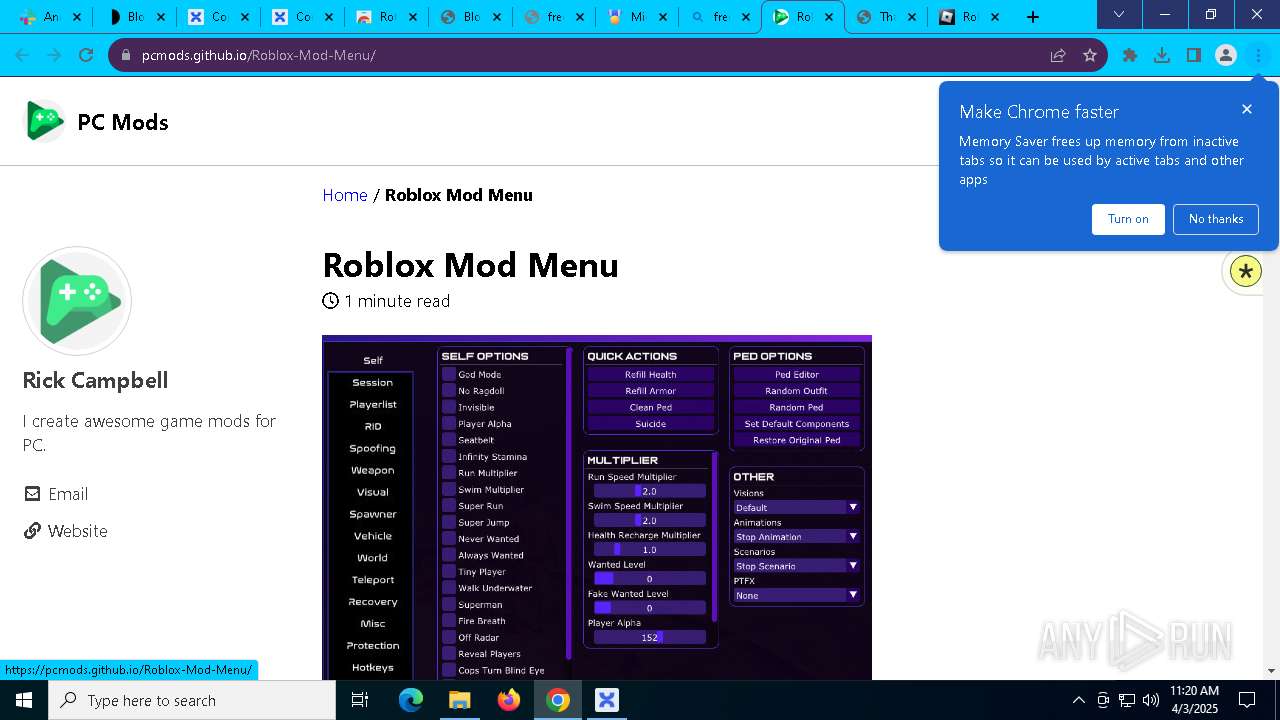Click the Home breadcrumb link
Screen dimensions: 1280x720
point(345,195)
